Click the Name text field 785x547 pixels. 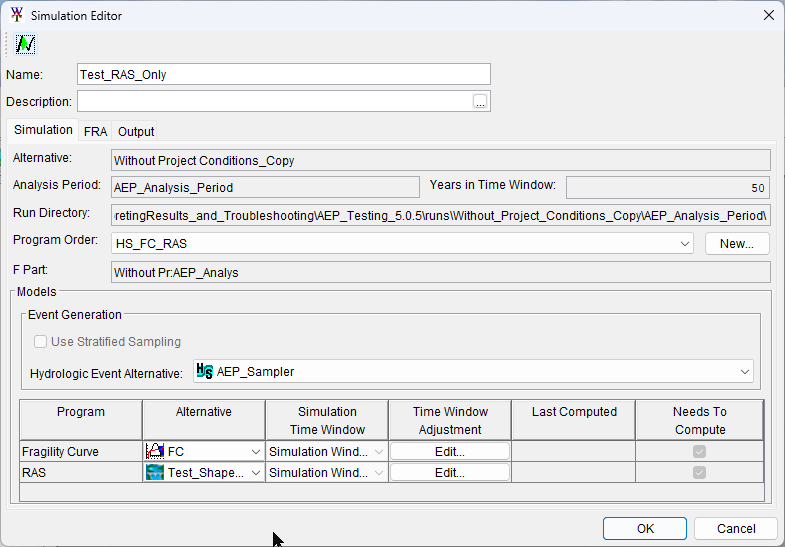(284, 74)
